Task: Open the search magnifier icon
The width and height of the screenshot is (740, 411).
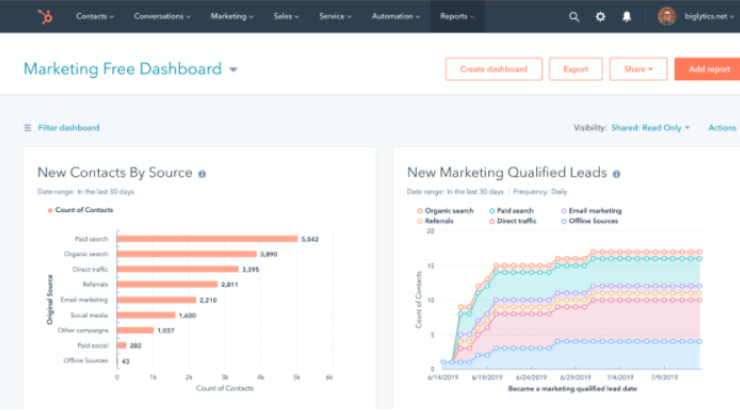Action: click(x=574, y=17)
